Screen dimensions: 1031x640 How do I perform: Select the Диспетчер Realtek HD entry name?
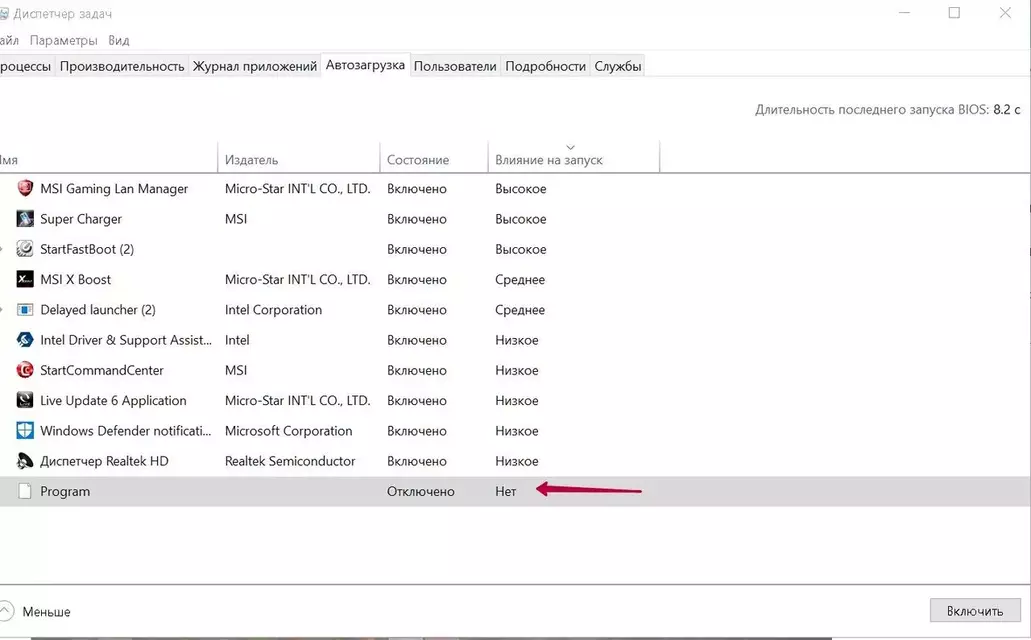point(105,461)
